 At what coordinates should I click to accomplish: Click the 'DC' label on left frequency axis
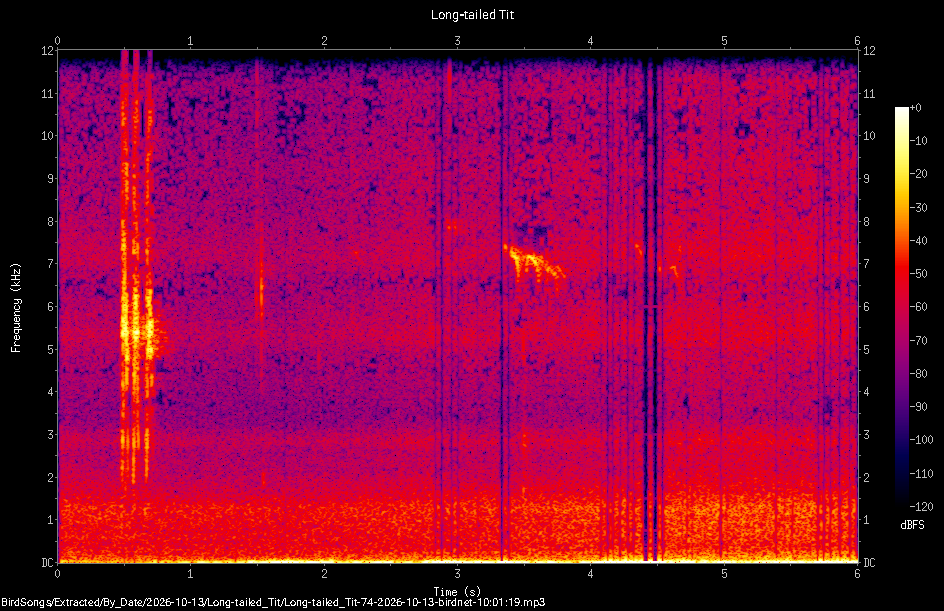pos(47,562)
